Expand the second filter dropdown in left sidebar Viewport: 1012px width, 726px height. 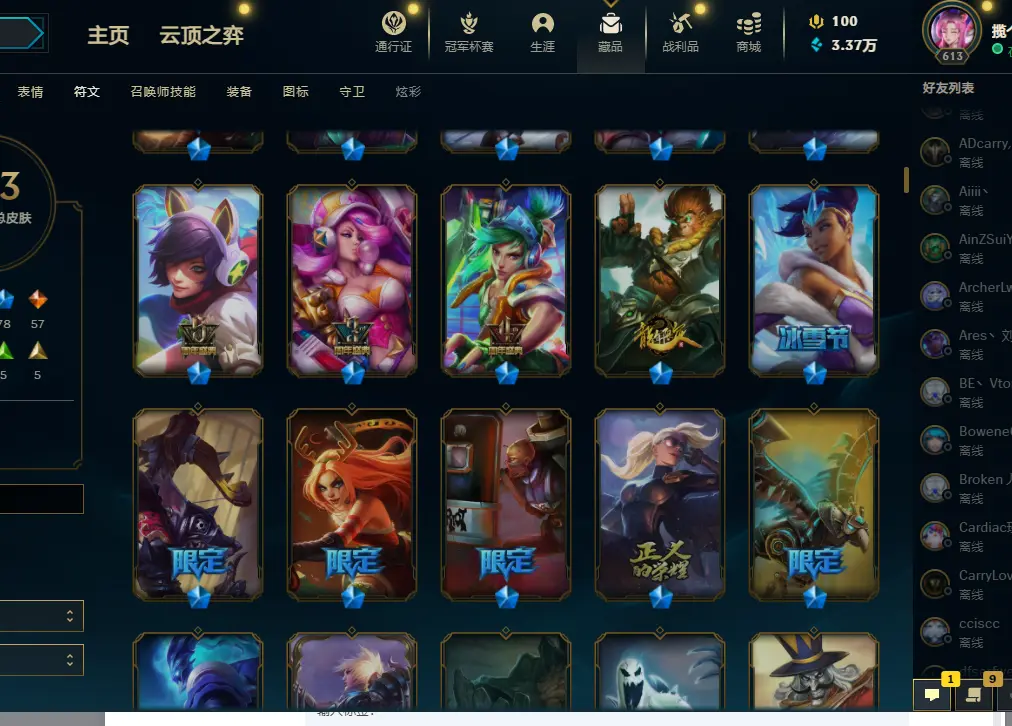(41, 660)
